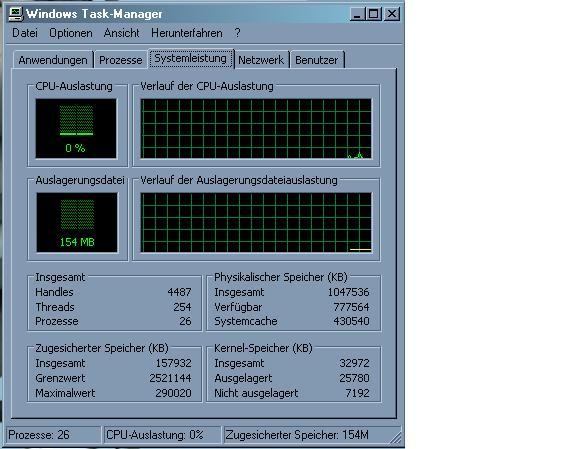Viewport: 576px width, 449px height.
Task: Minimize the Task-Manager window
Action: pos(357,14)
